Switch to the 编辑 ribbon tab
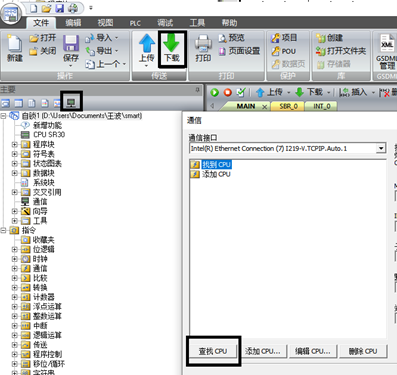 tap(73, 23)
